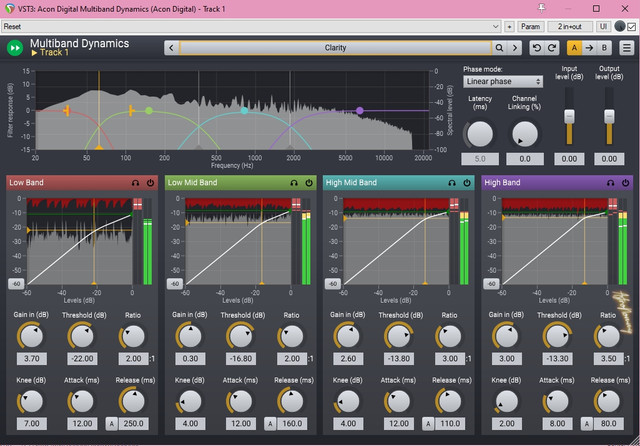
Task: Click the High Band -60 range button
Action: tap(491, 284)
